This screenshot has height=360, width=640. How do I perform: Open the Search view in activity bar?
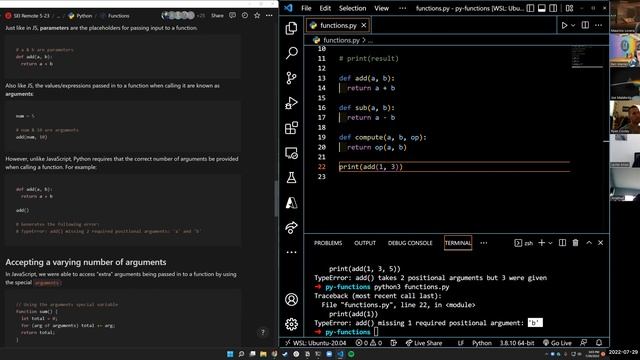[x=291, y=53]
